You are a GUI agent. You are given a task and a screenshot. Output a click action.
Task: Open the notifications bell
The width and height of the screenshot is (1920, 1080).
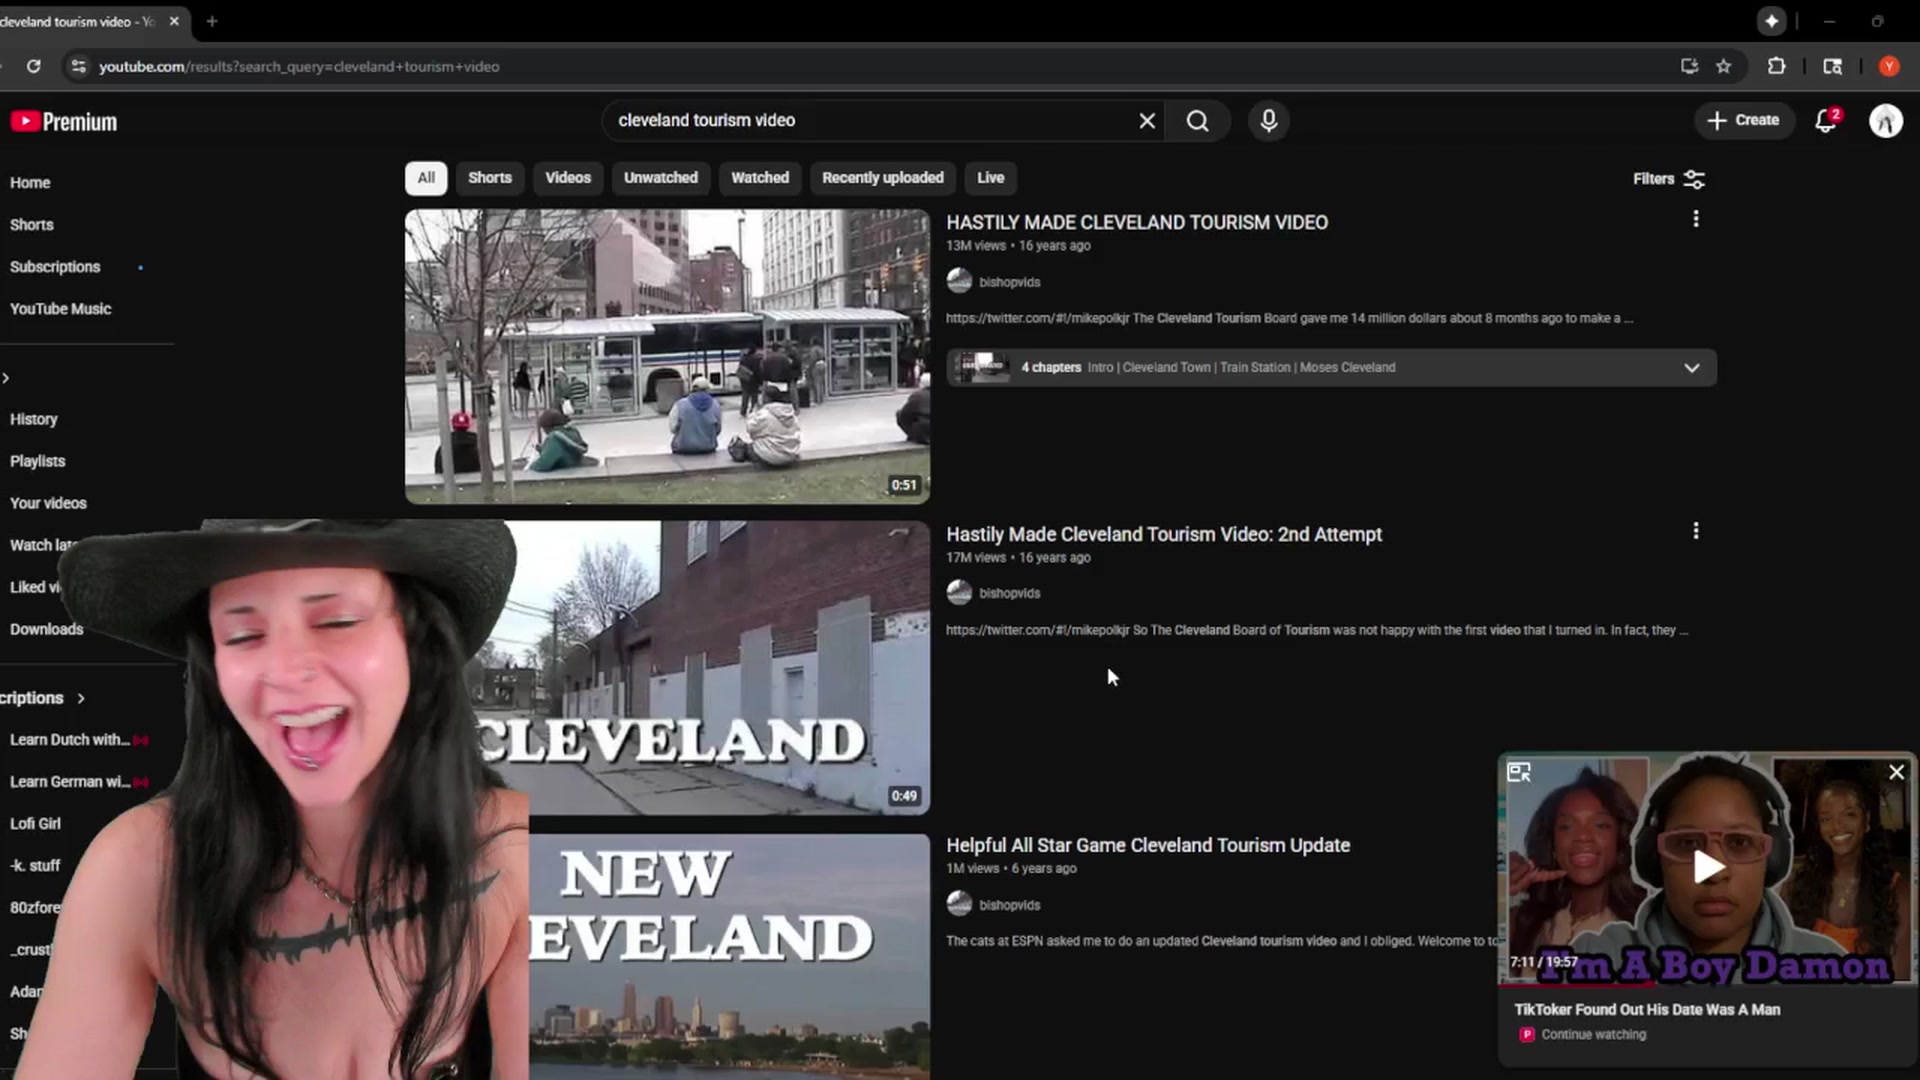click(1826, 121)
